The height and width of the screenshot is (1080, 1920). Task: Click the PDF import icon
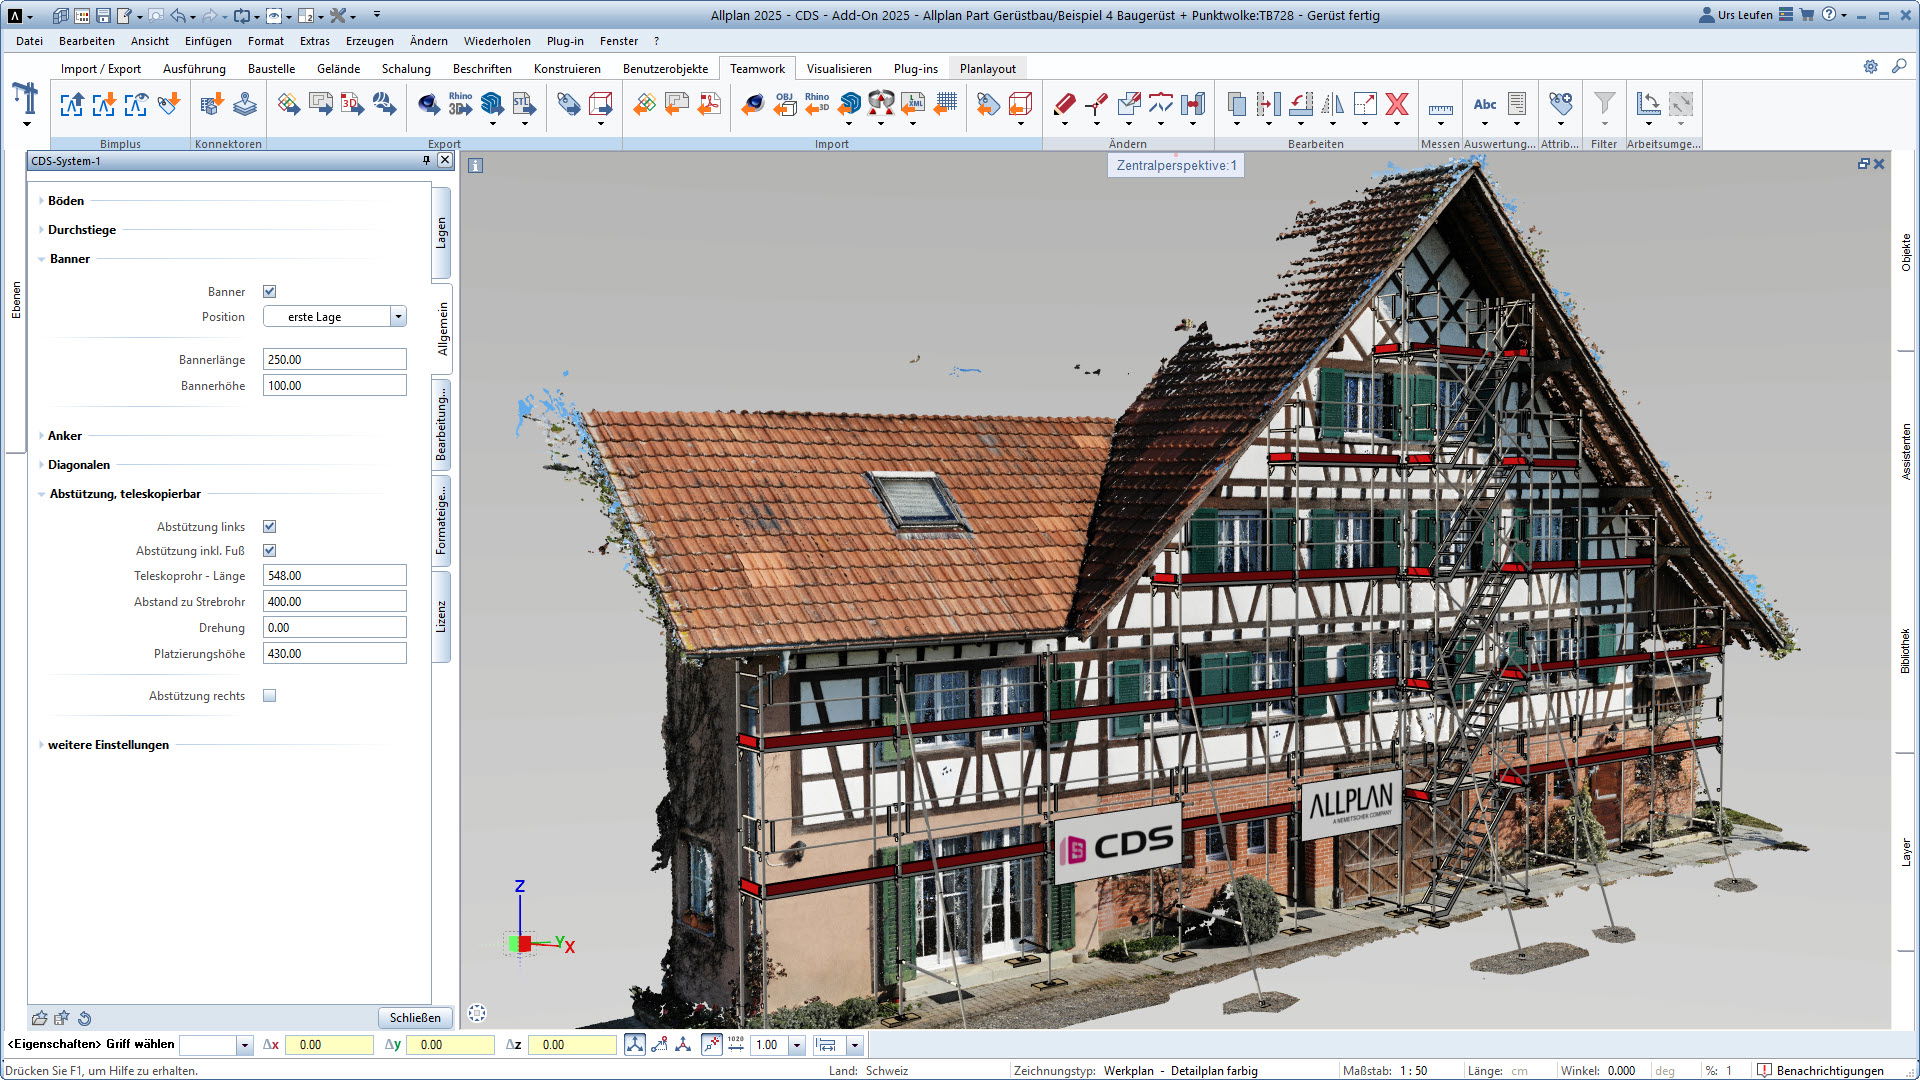pos(709,104)
